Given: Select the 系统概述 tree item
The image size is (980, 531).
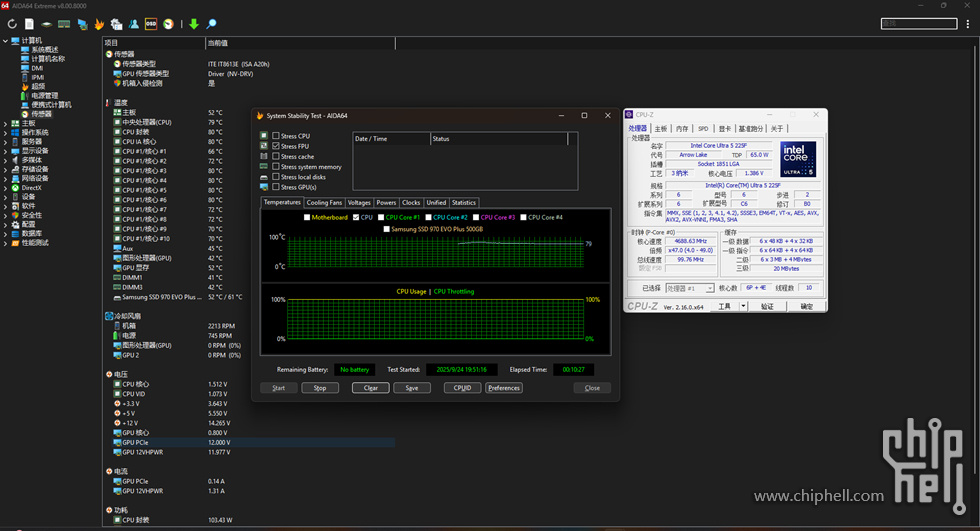Looking at the screenshot, I should tap(44, 49).
